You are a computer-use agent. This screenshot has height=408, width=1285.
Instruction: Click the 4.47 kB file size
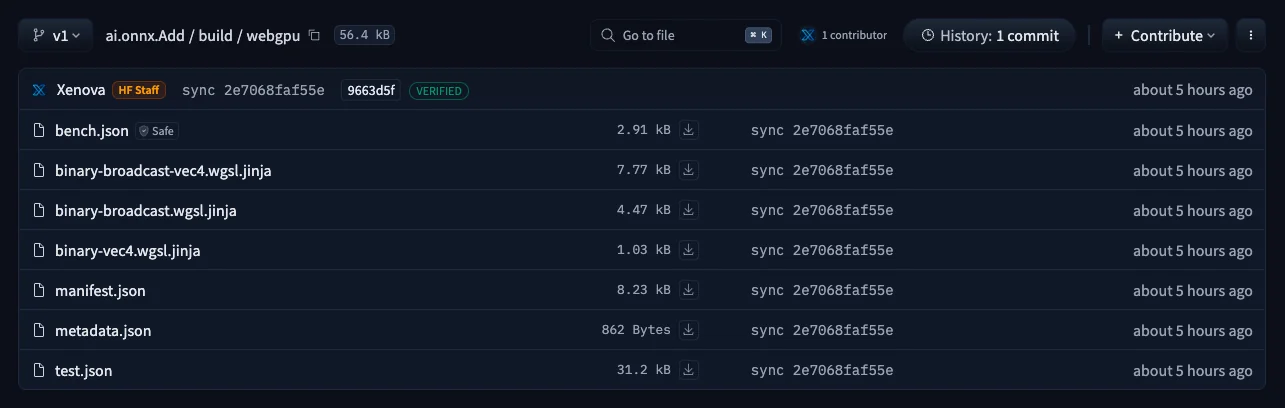pyautogui.click(x=644, y=211)
